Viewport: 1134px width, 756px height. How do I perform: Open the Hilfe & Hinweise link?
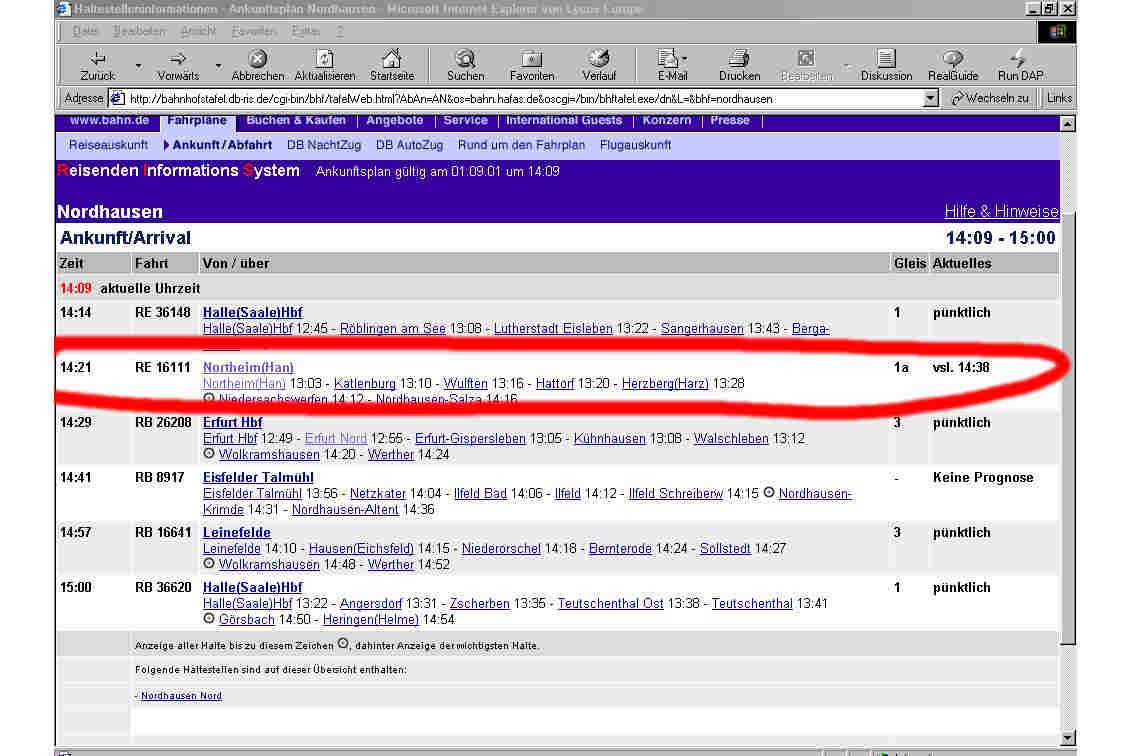pos(1001,211)
